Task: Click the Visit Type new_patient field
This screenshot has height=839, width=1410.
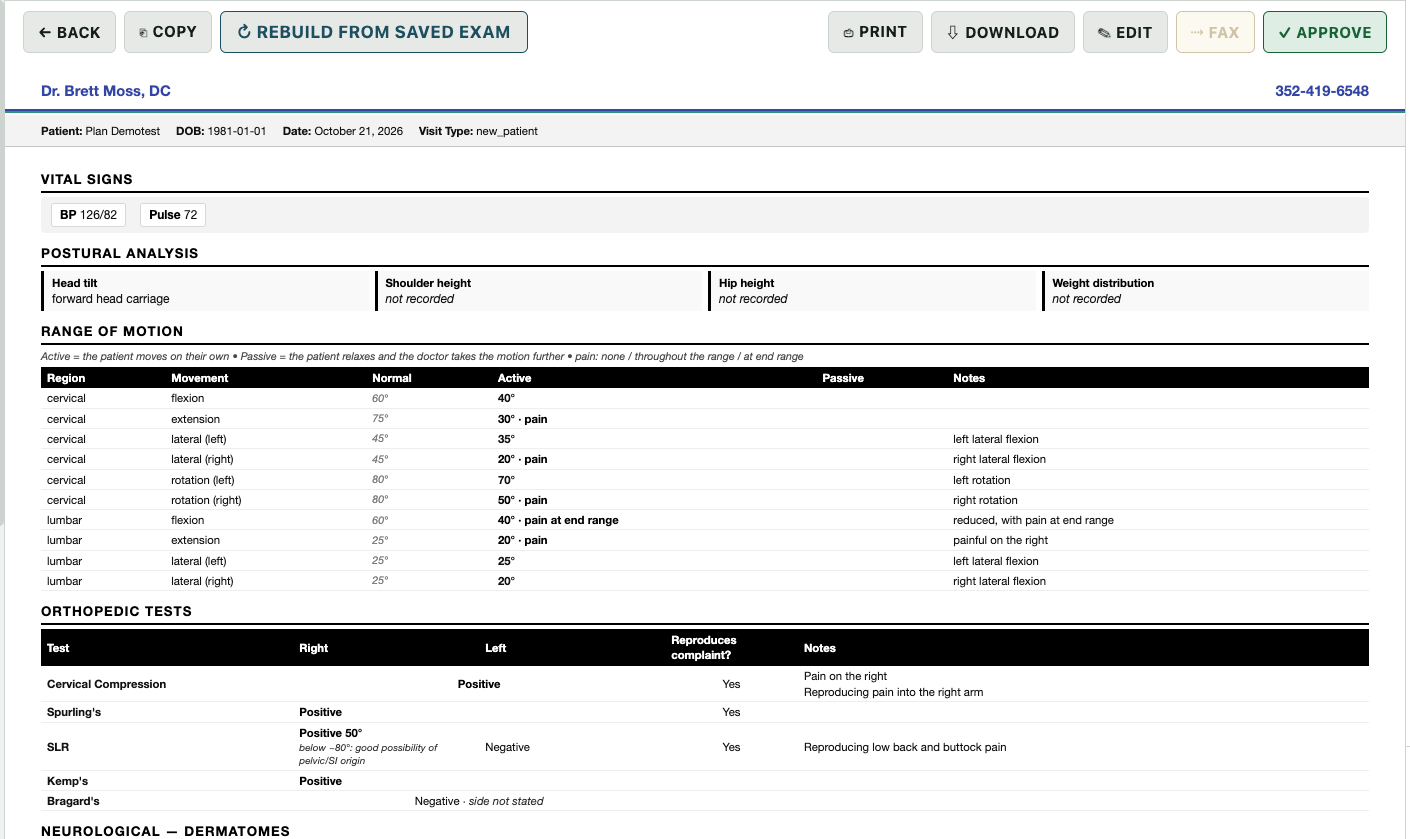Action: coord(478,131)
